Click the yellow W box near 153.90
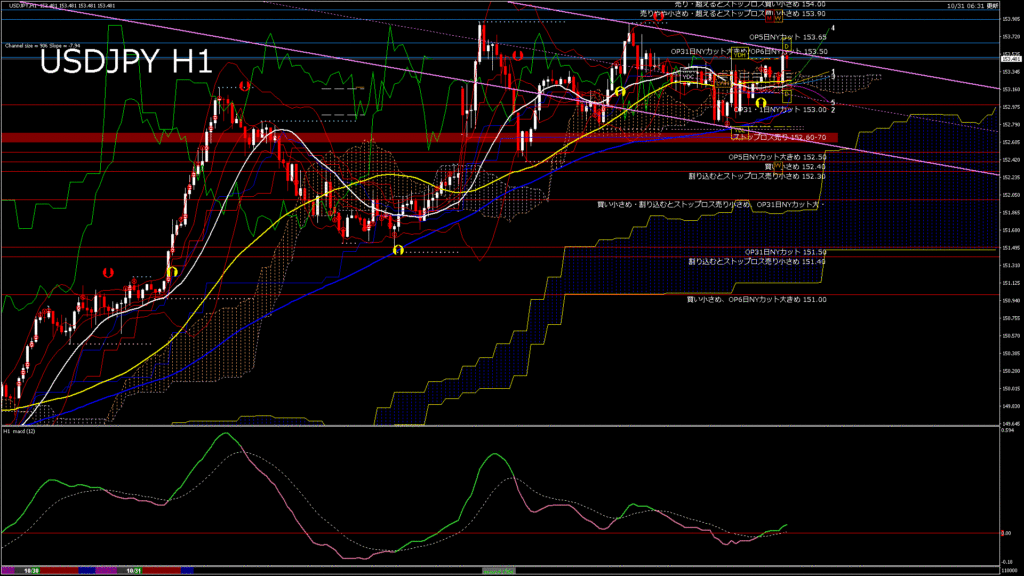Image resolution: width=1024 pixels, height=576 pixels. (778, 18)
